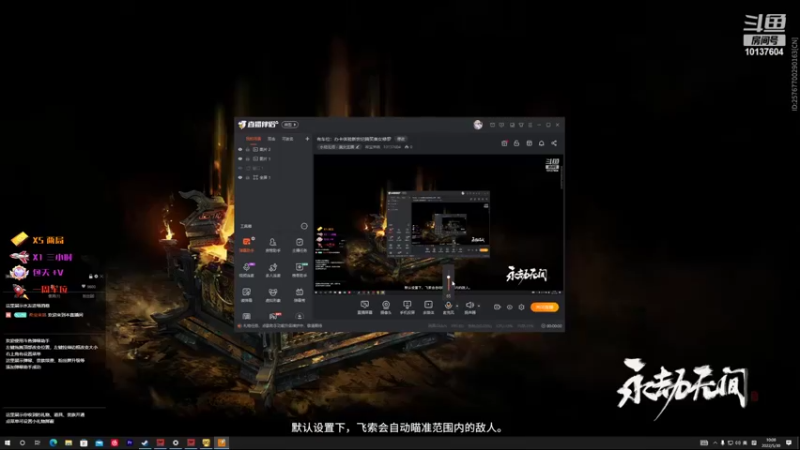The width and height of the screenshot is (800, 450).
Task: Click the camcorder record icon near start button
Action: [x=497, y=307]
